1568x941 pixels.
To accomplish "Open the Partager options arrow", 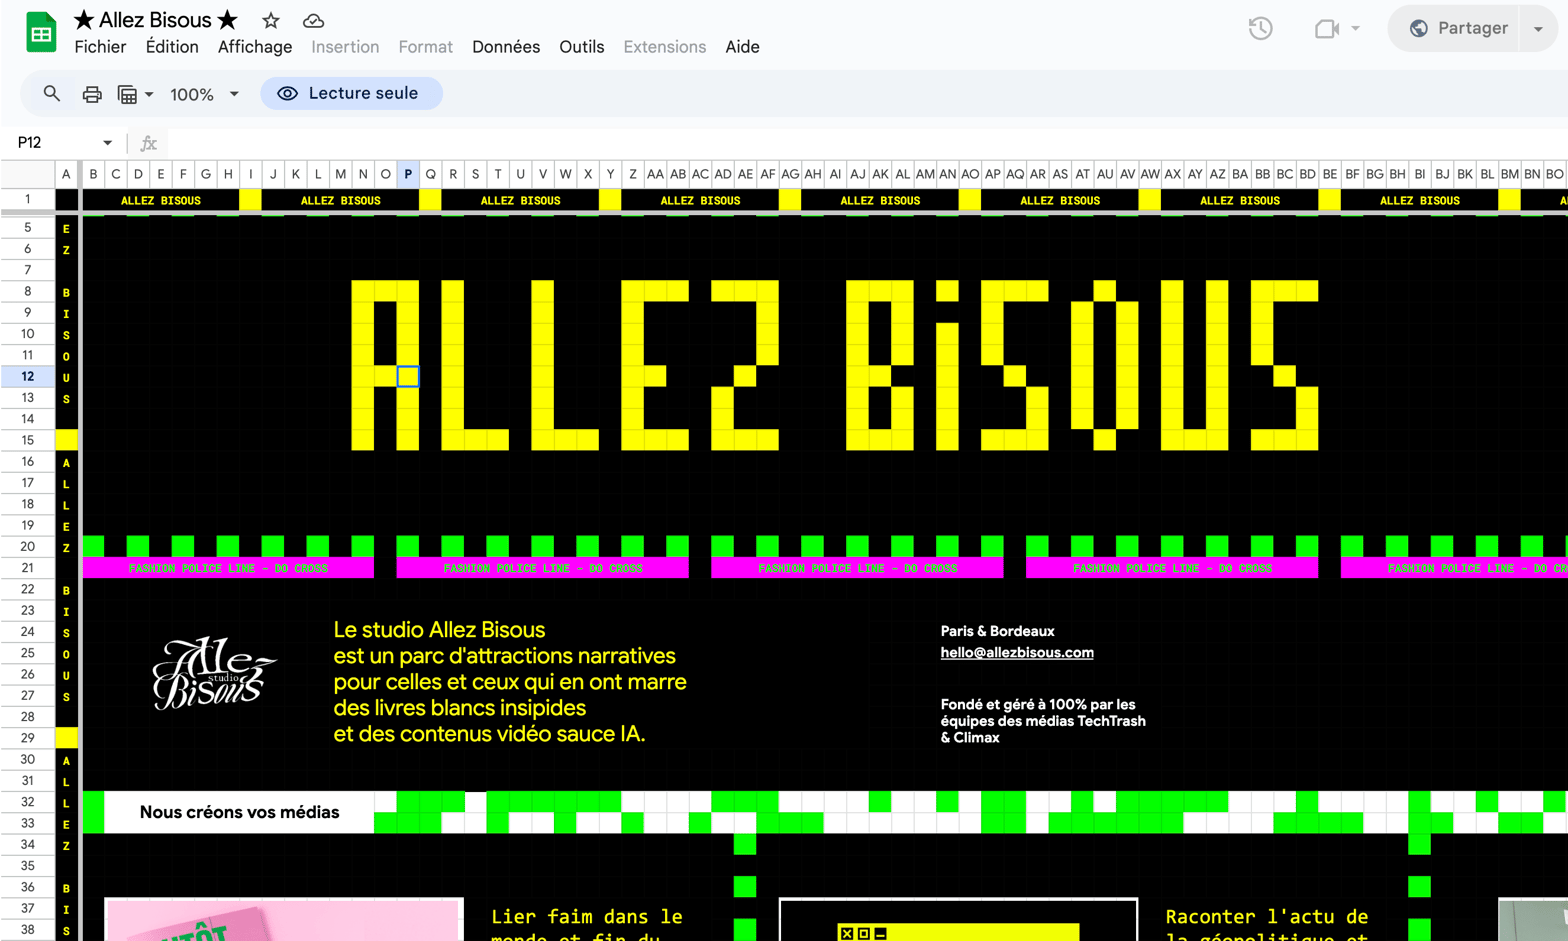I will coord(1538,29).
